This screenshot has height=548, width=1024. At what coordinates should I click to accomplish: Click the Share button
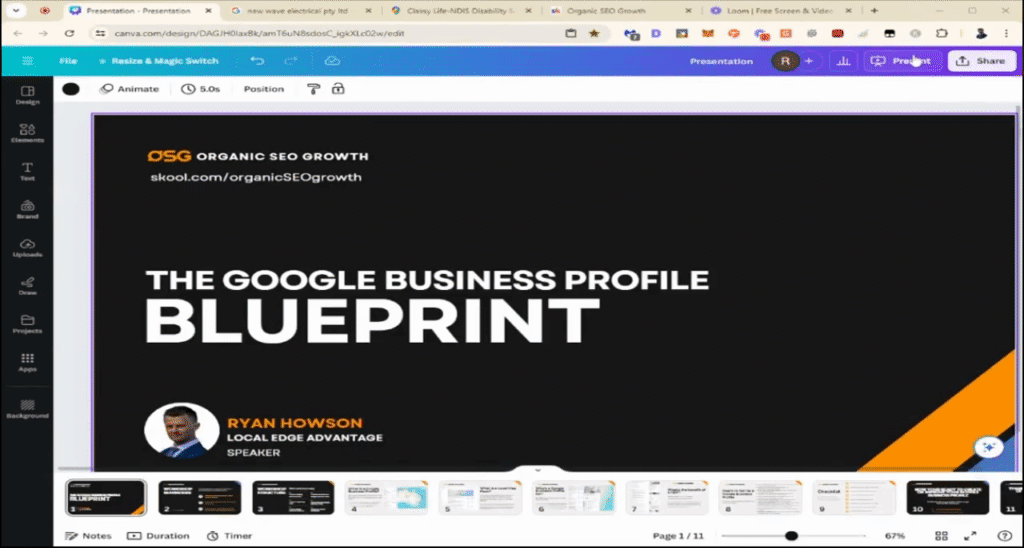[x=981, y=61]
